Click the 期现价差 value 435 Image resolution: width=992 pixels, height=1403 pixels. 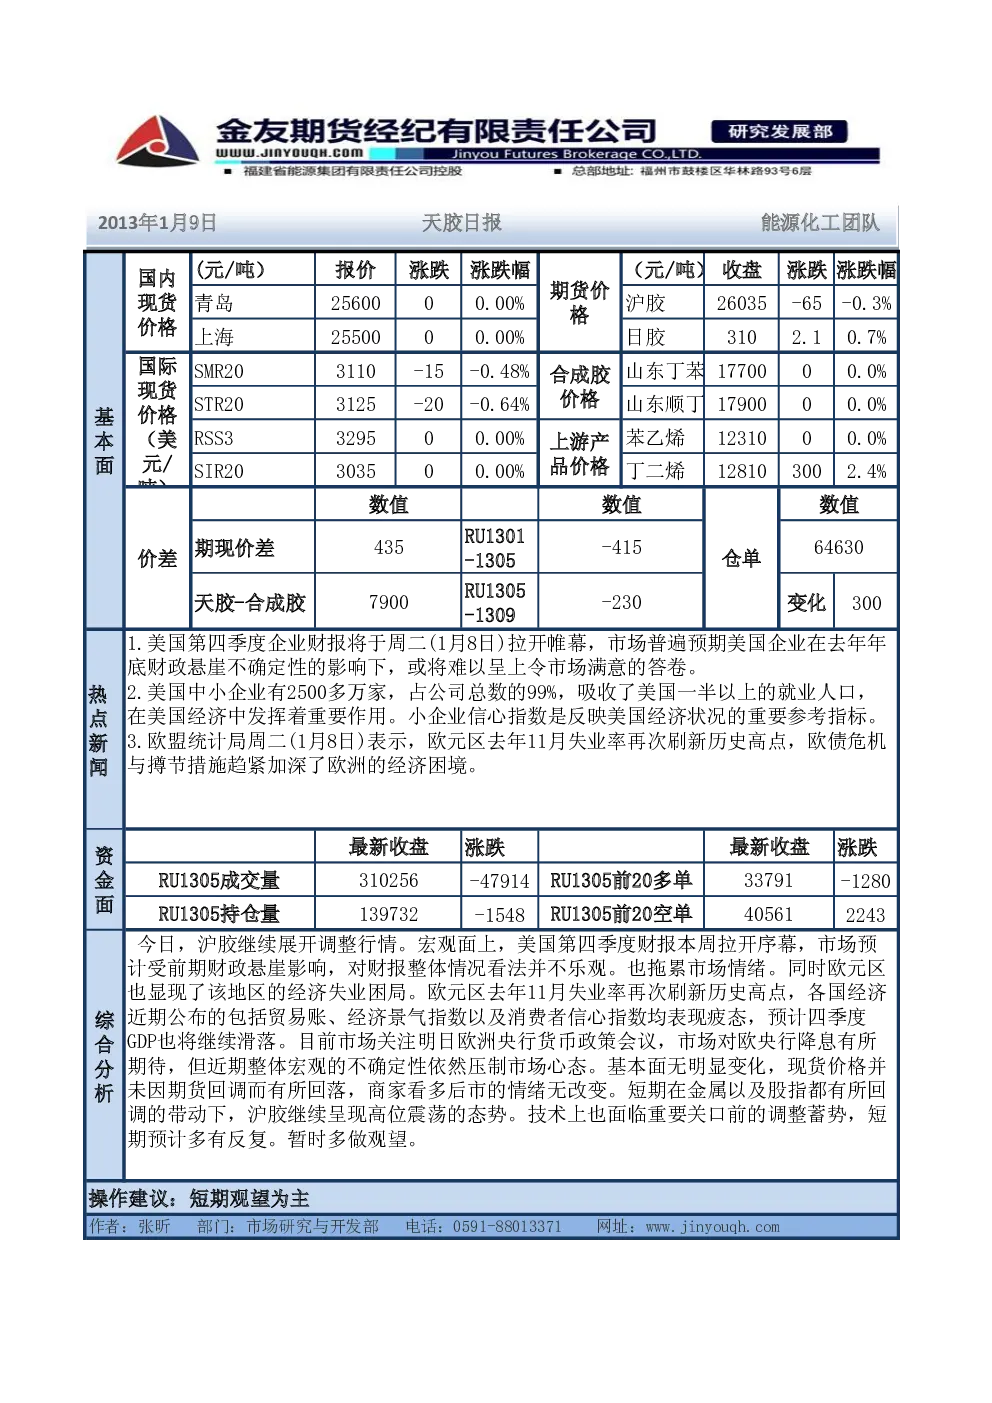(388, 547)
